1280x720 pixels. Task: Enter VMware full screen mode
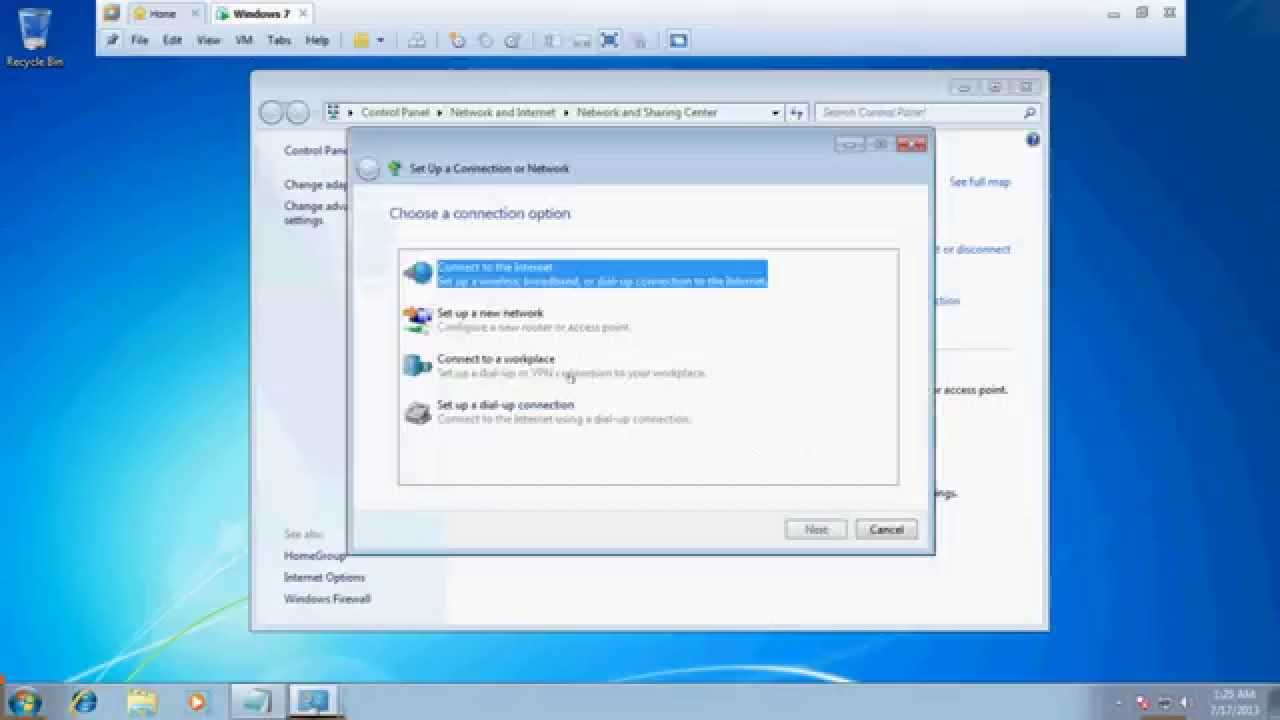click(609, 40)
